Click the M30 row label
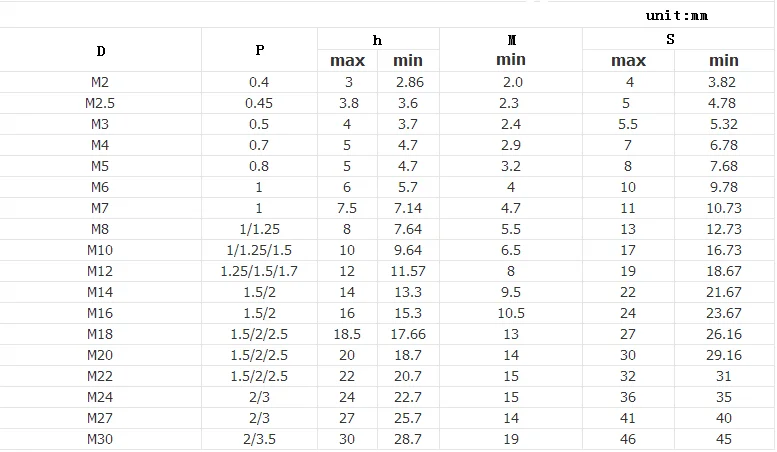Viewport: 777px width, 452px height. pos(100,439)
